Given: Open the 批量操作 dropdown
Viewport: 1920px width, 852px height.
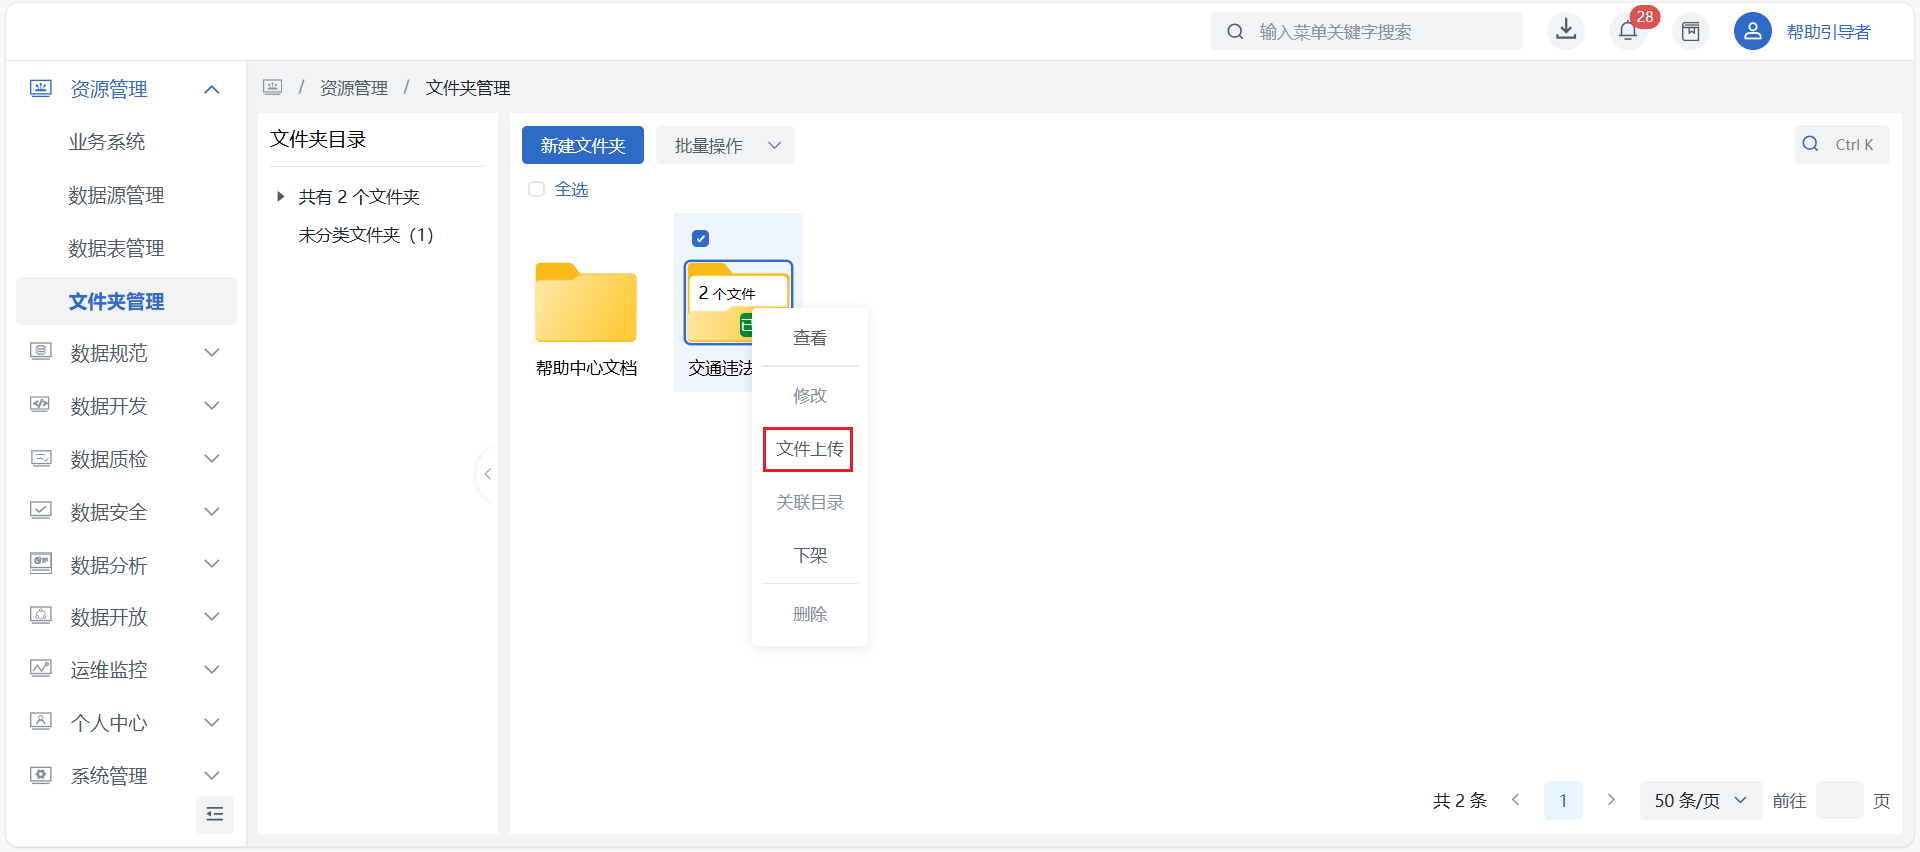Looking at the screenshot, I should coord(725,146).
